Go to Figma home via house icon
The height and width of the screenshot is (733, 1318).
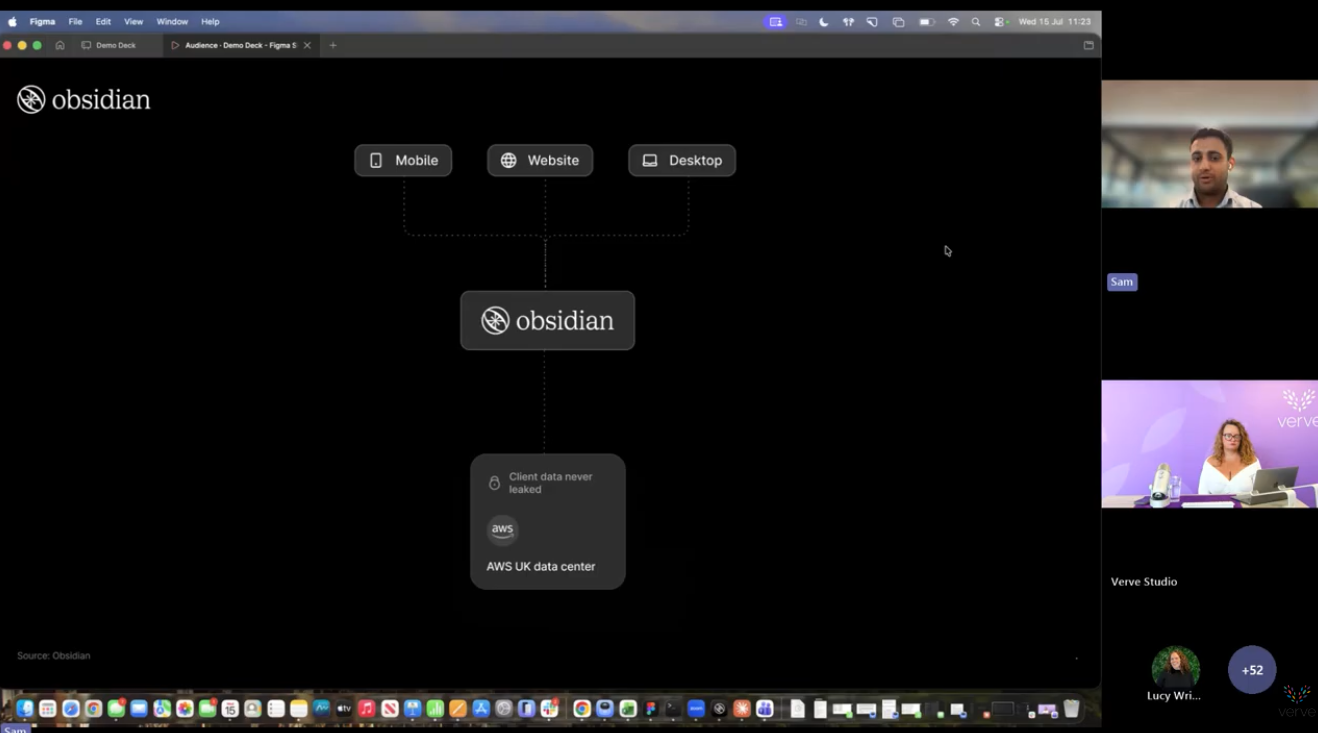(60, 45)
